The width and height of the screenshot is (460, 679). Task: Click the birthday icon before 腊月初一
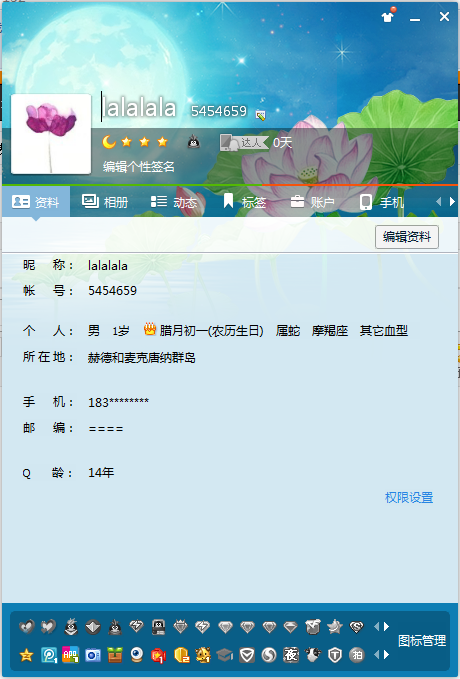tap(150, 329)
